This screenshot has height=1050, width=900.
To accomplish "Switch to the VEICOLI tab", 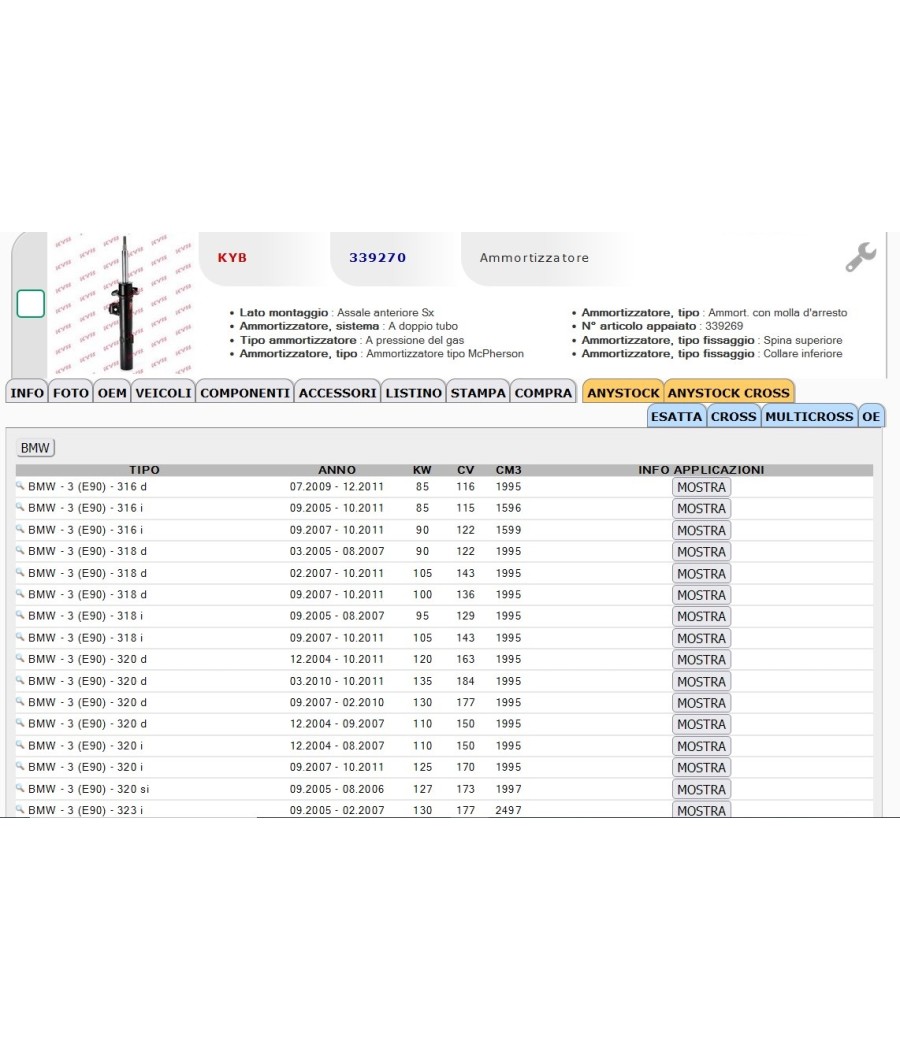I will [x=163, y=392].
